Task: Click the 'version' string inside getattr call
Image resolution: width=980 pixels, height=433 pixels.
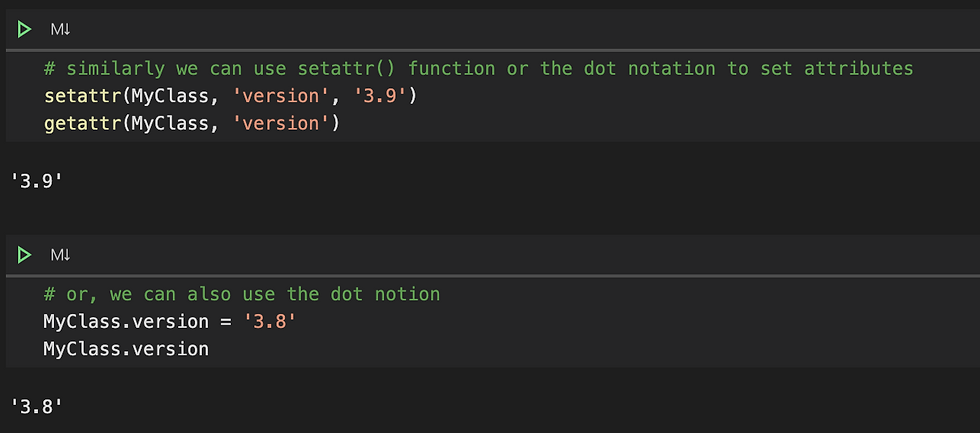Action: (x=281, y=123)
